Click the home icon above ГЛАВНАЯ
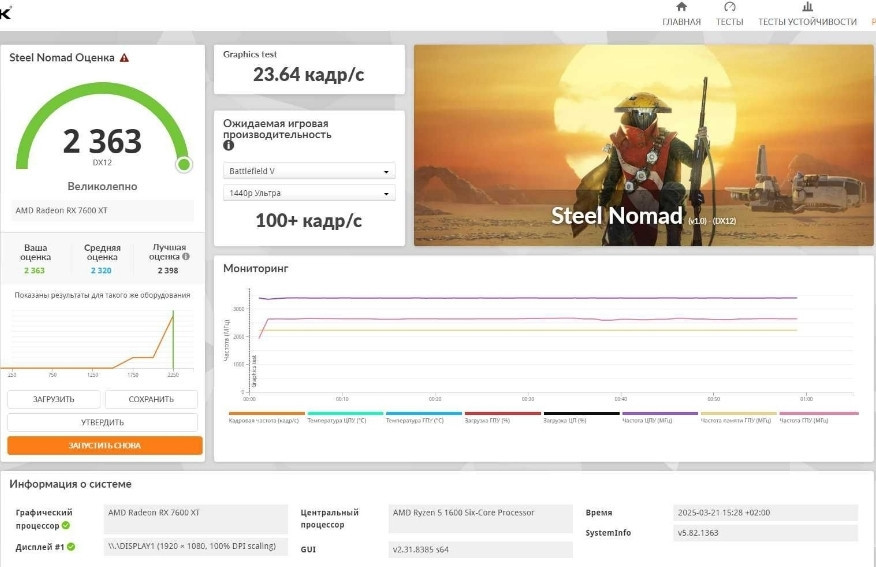876x567 pixels. [682, 7]
